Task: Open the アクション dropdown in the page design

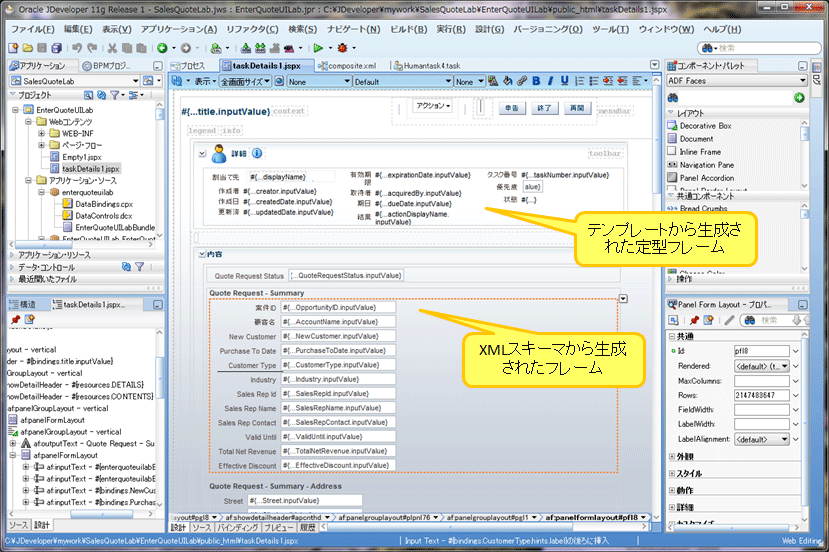Action: coord(432,106)
